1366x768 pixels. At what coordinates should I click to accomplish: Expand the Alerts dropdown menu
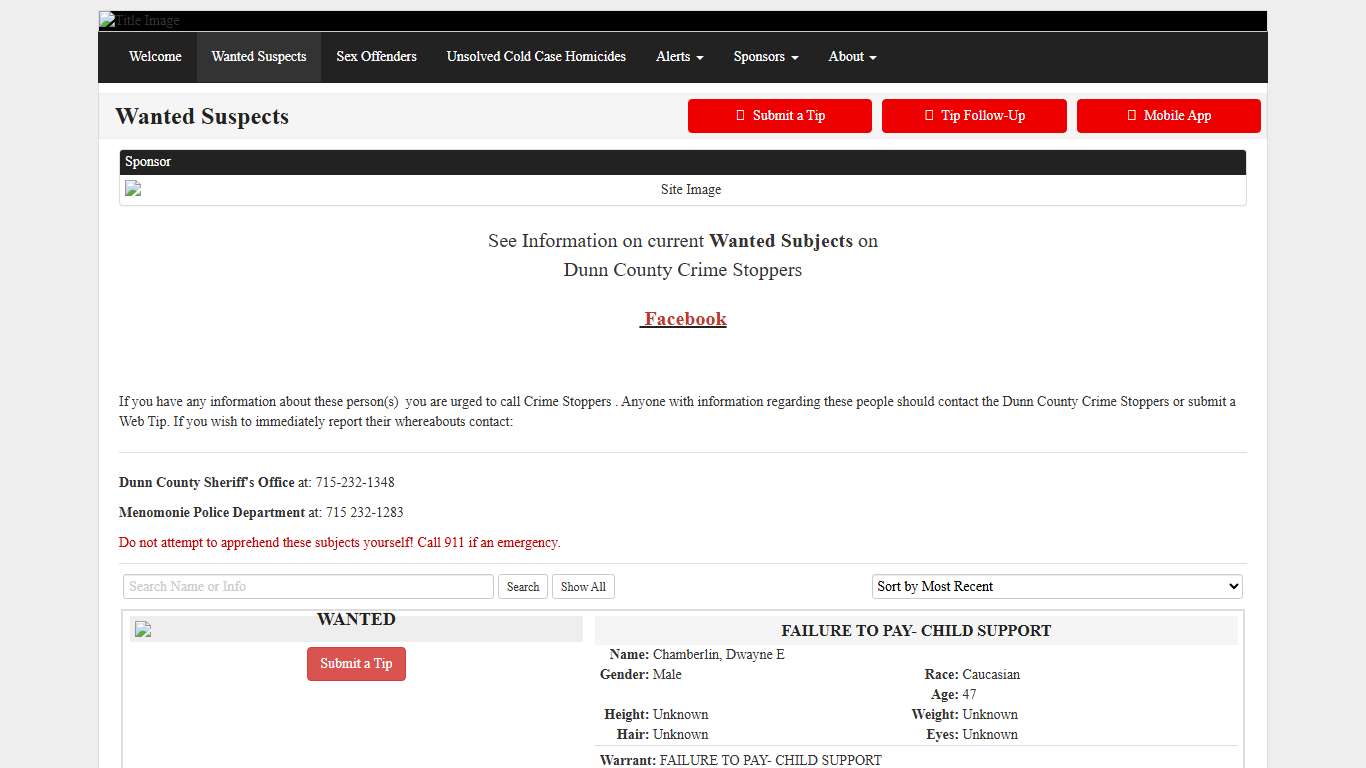[679, 57]
